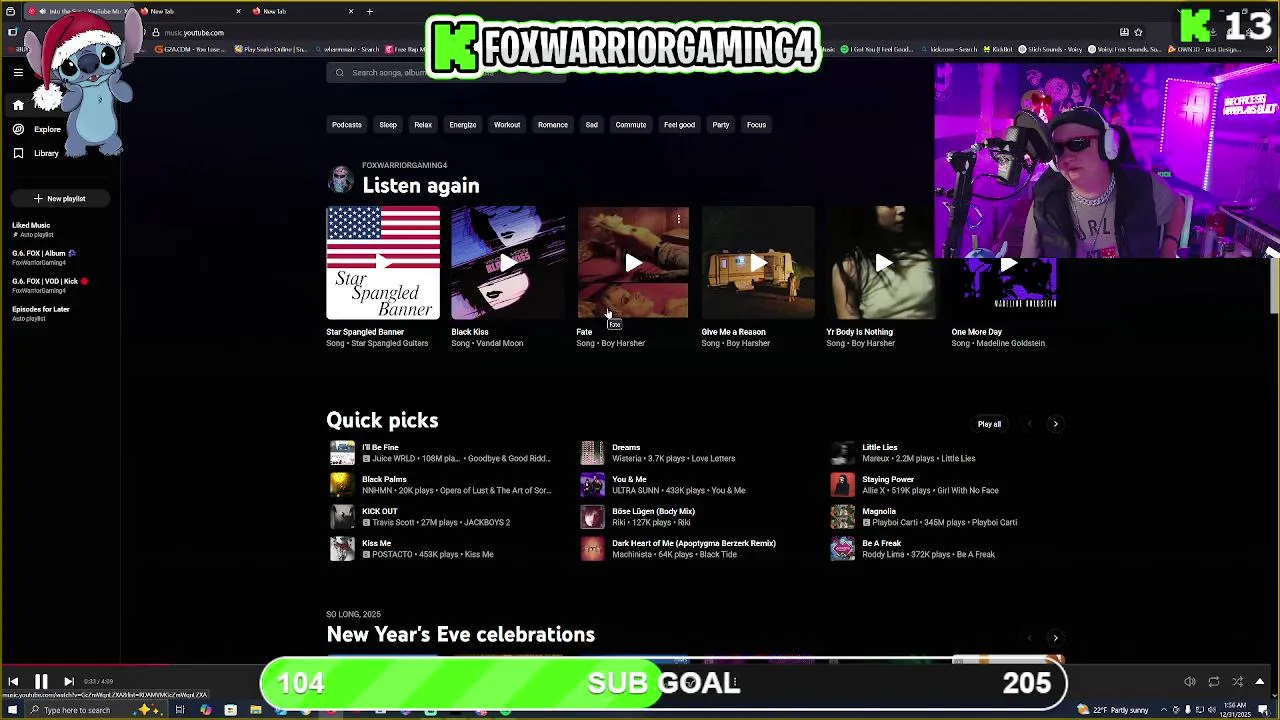Play Dark Heart of Me remix
The image size is (1280, 720).
pos(593,549)
